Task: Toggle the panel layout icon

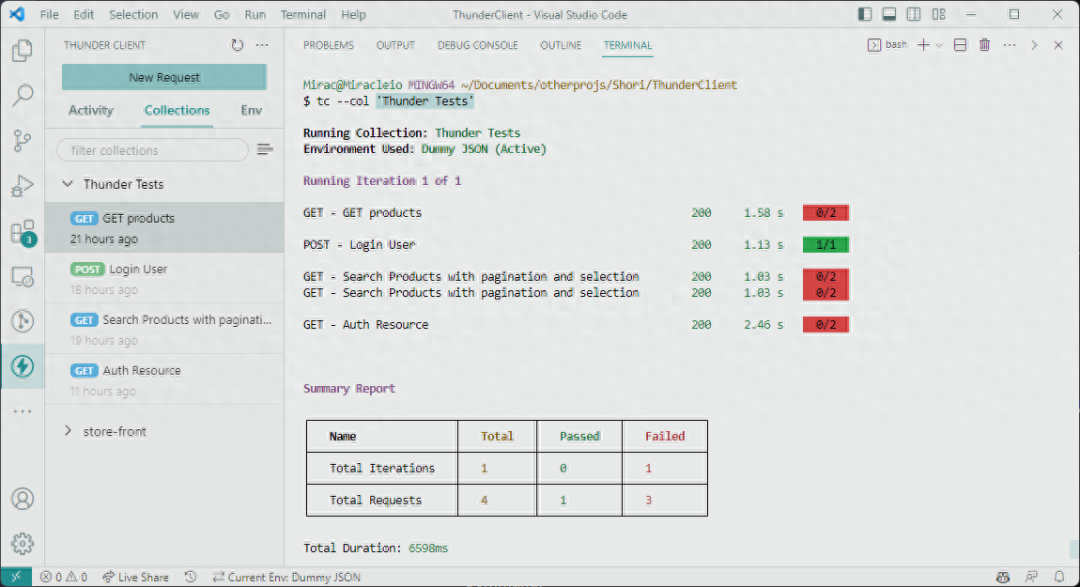Action: click(x=889, y=14)
